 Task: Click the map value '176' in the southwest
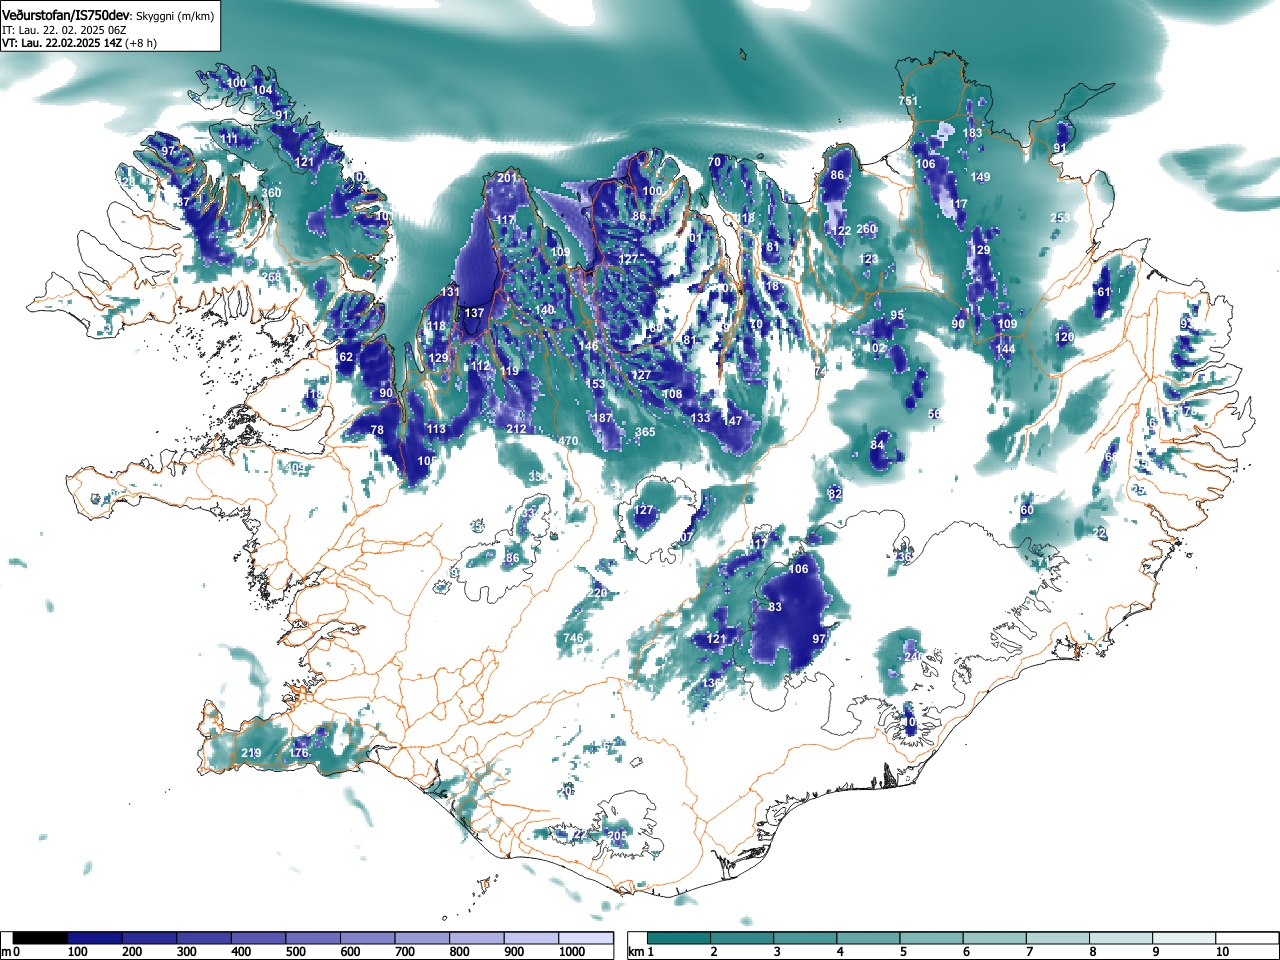pos(299,754)
